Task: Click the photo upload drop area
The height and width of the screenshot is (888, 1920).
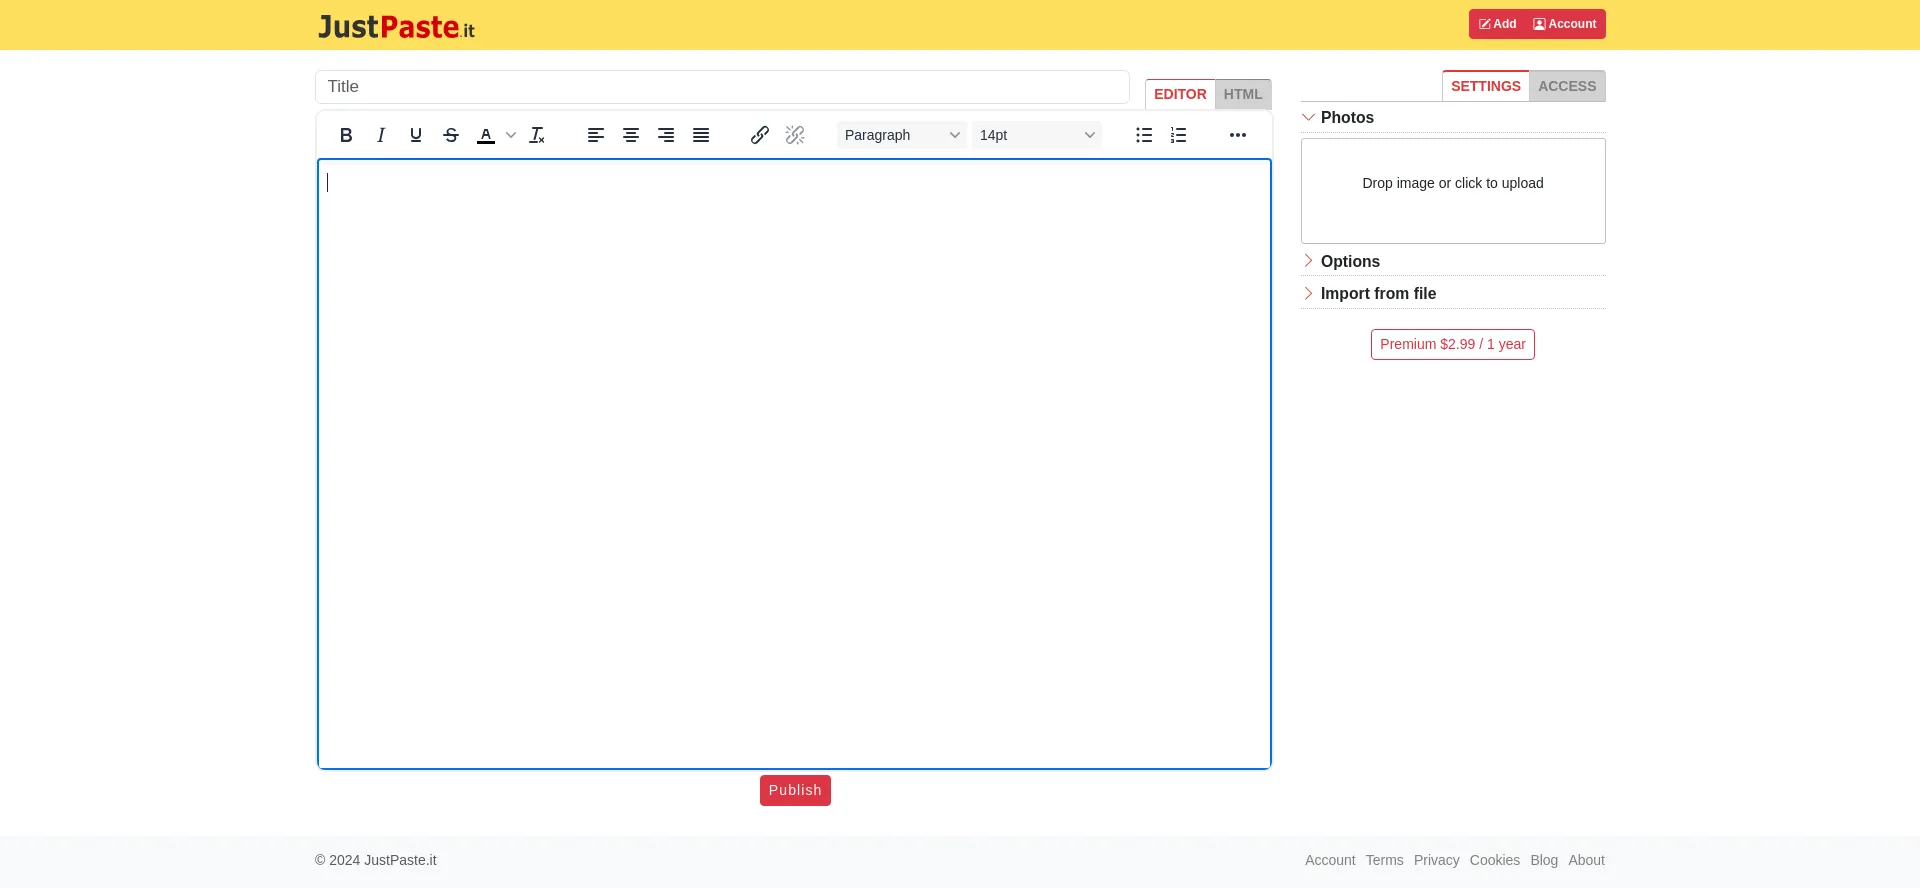Action: point(1453,191)
